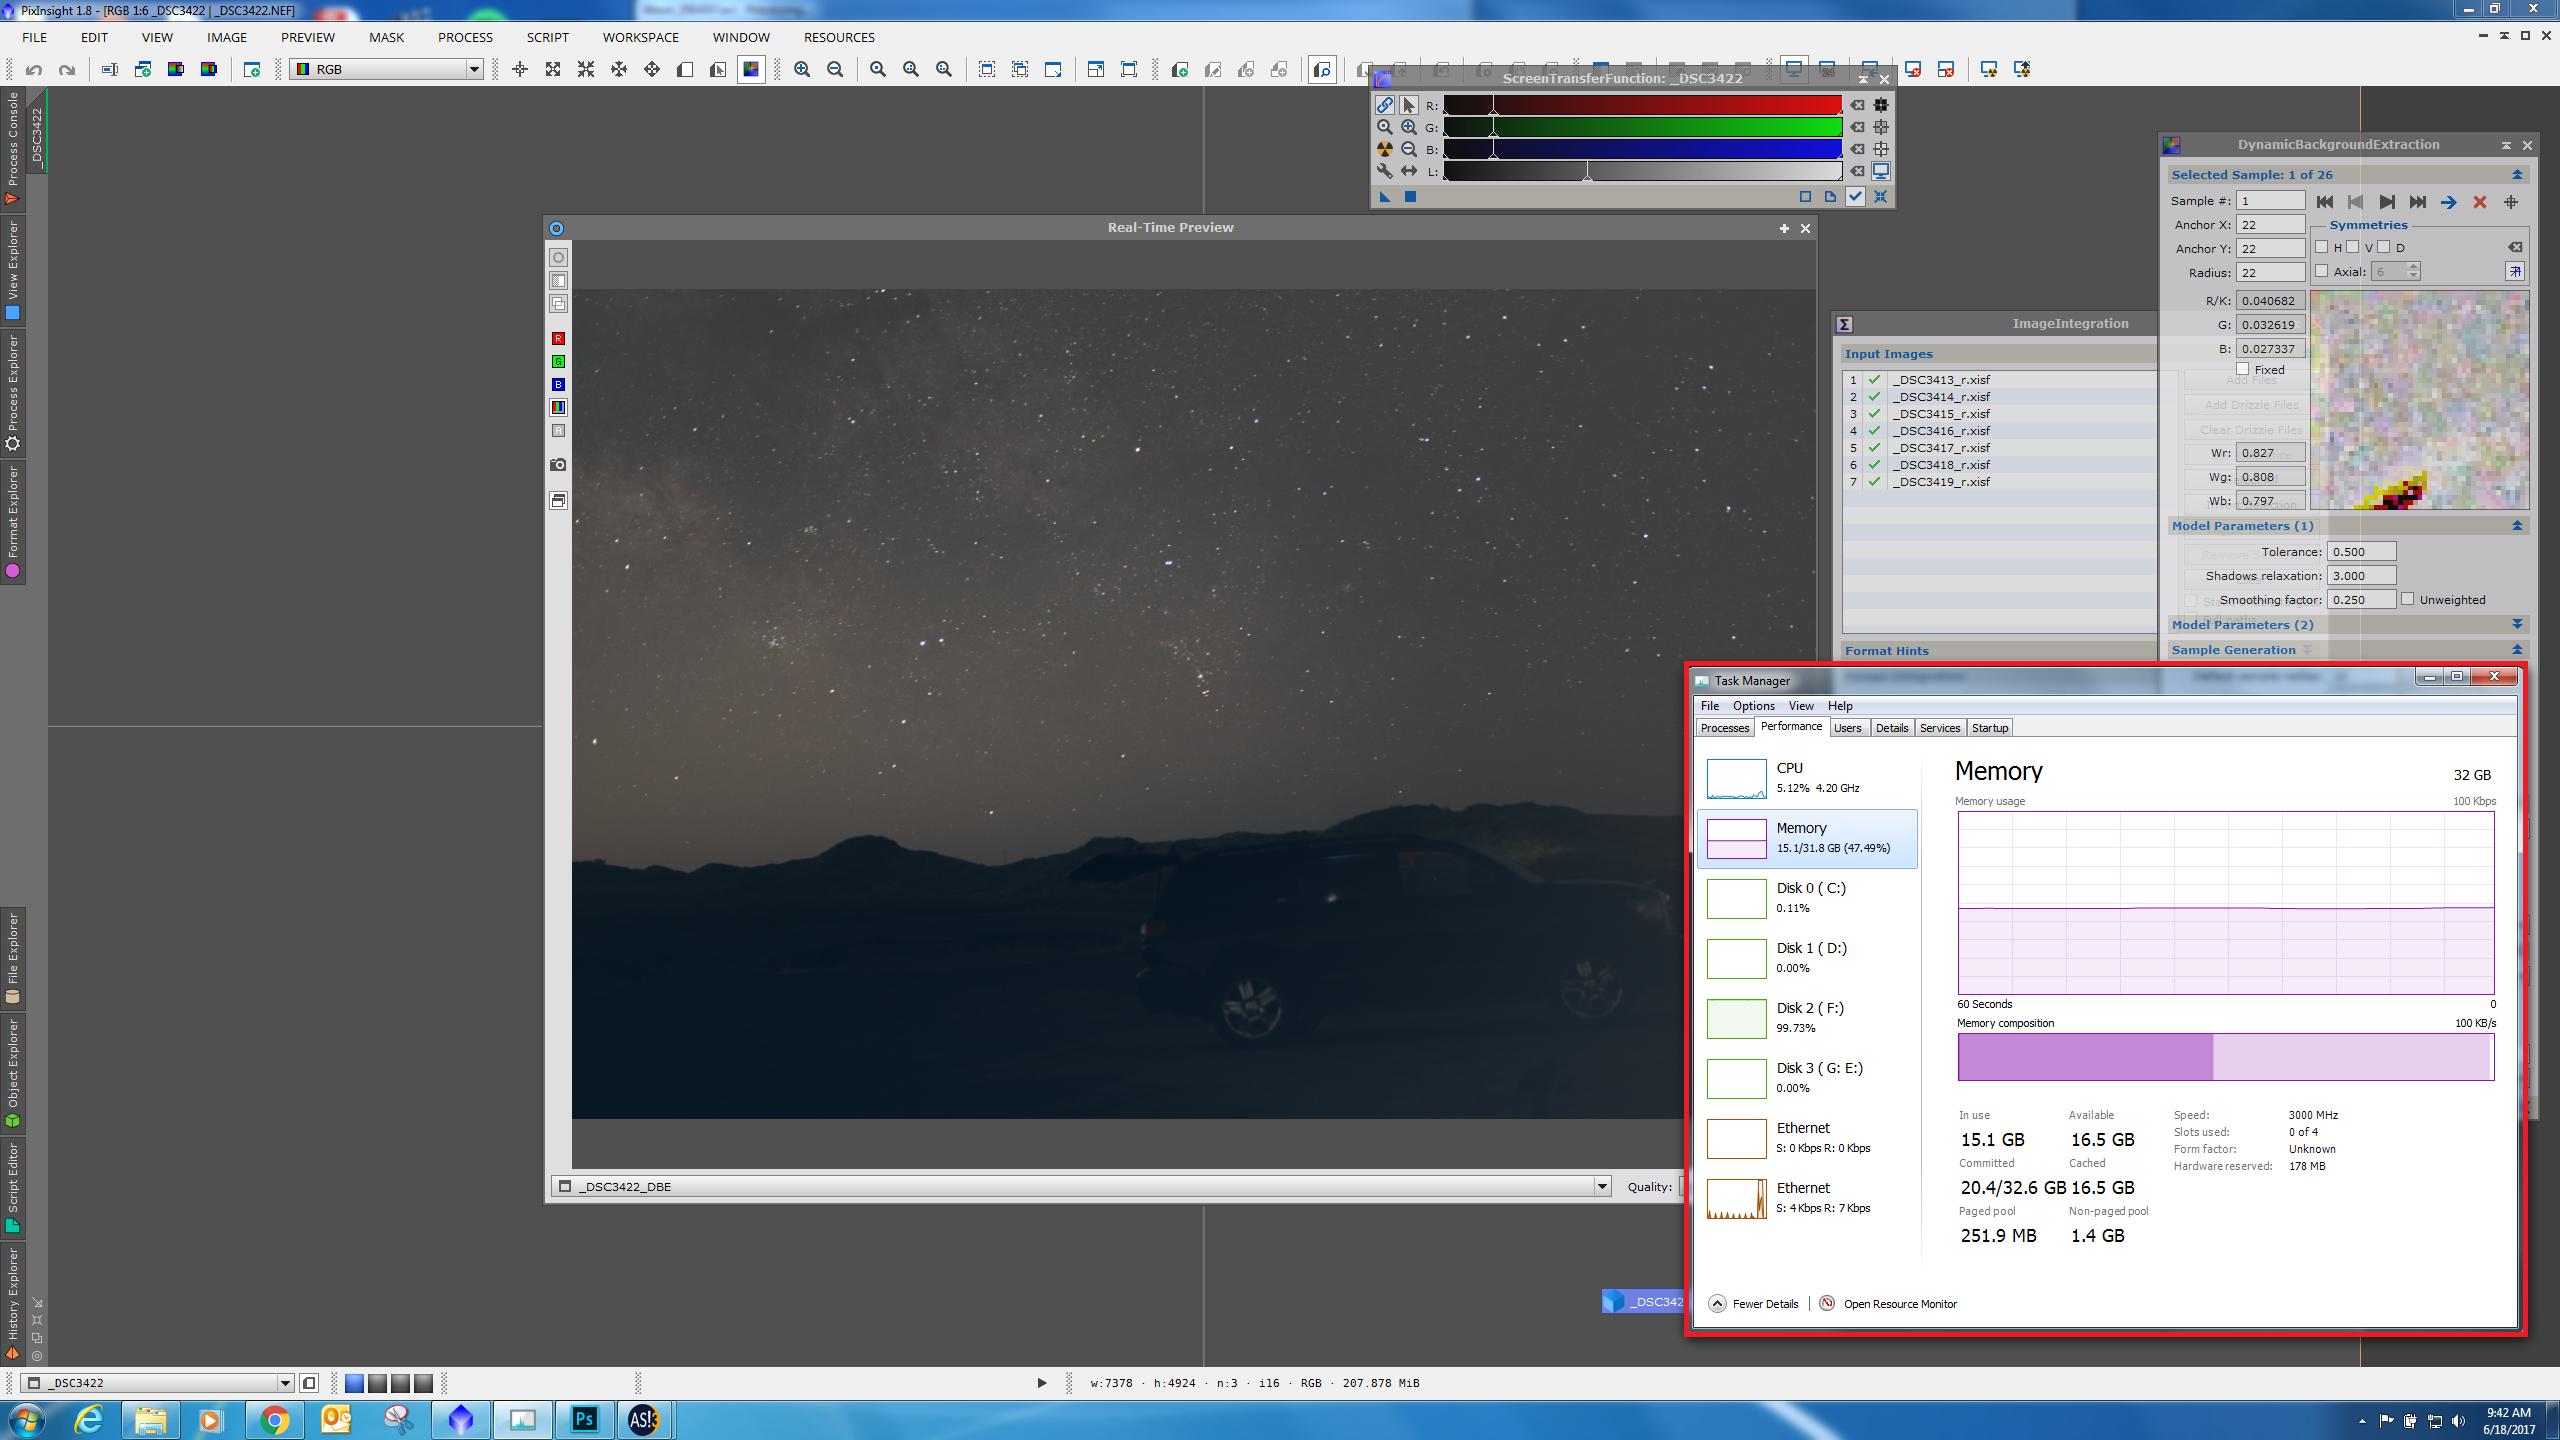Click Open Resource Monitor link
The width and height of the screenshot is (2560, 1440).
[1899, 1304]
